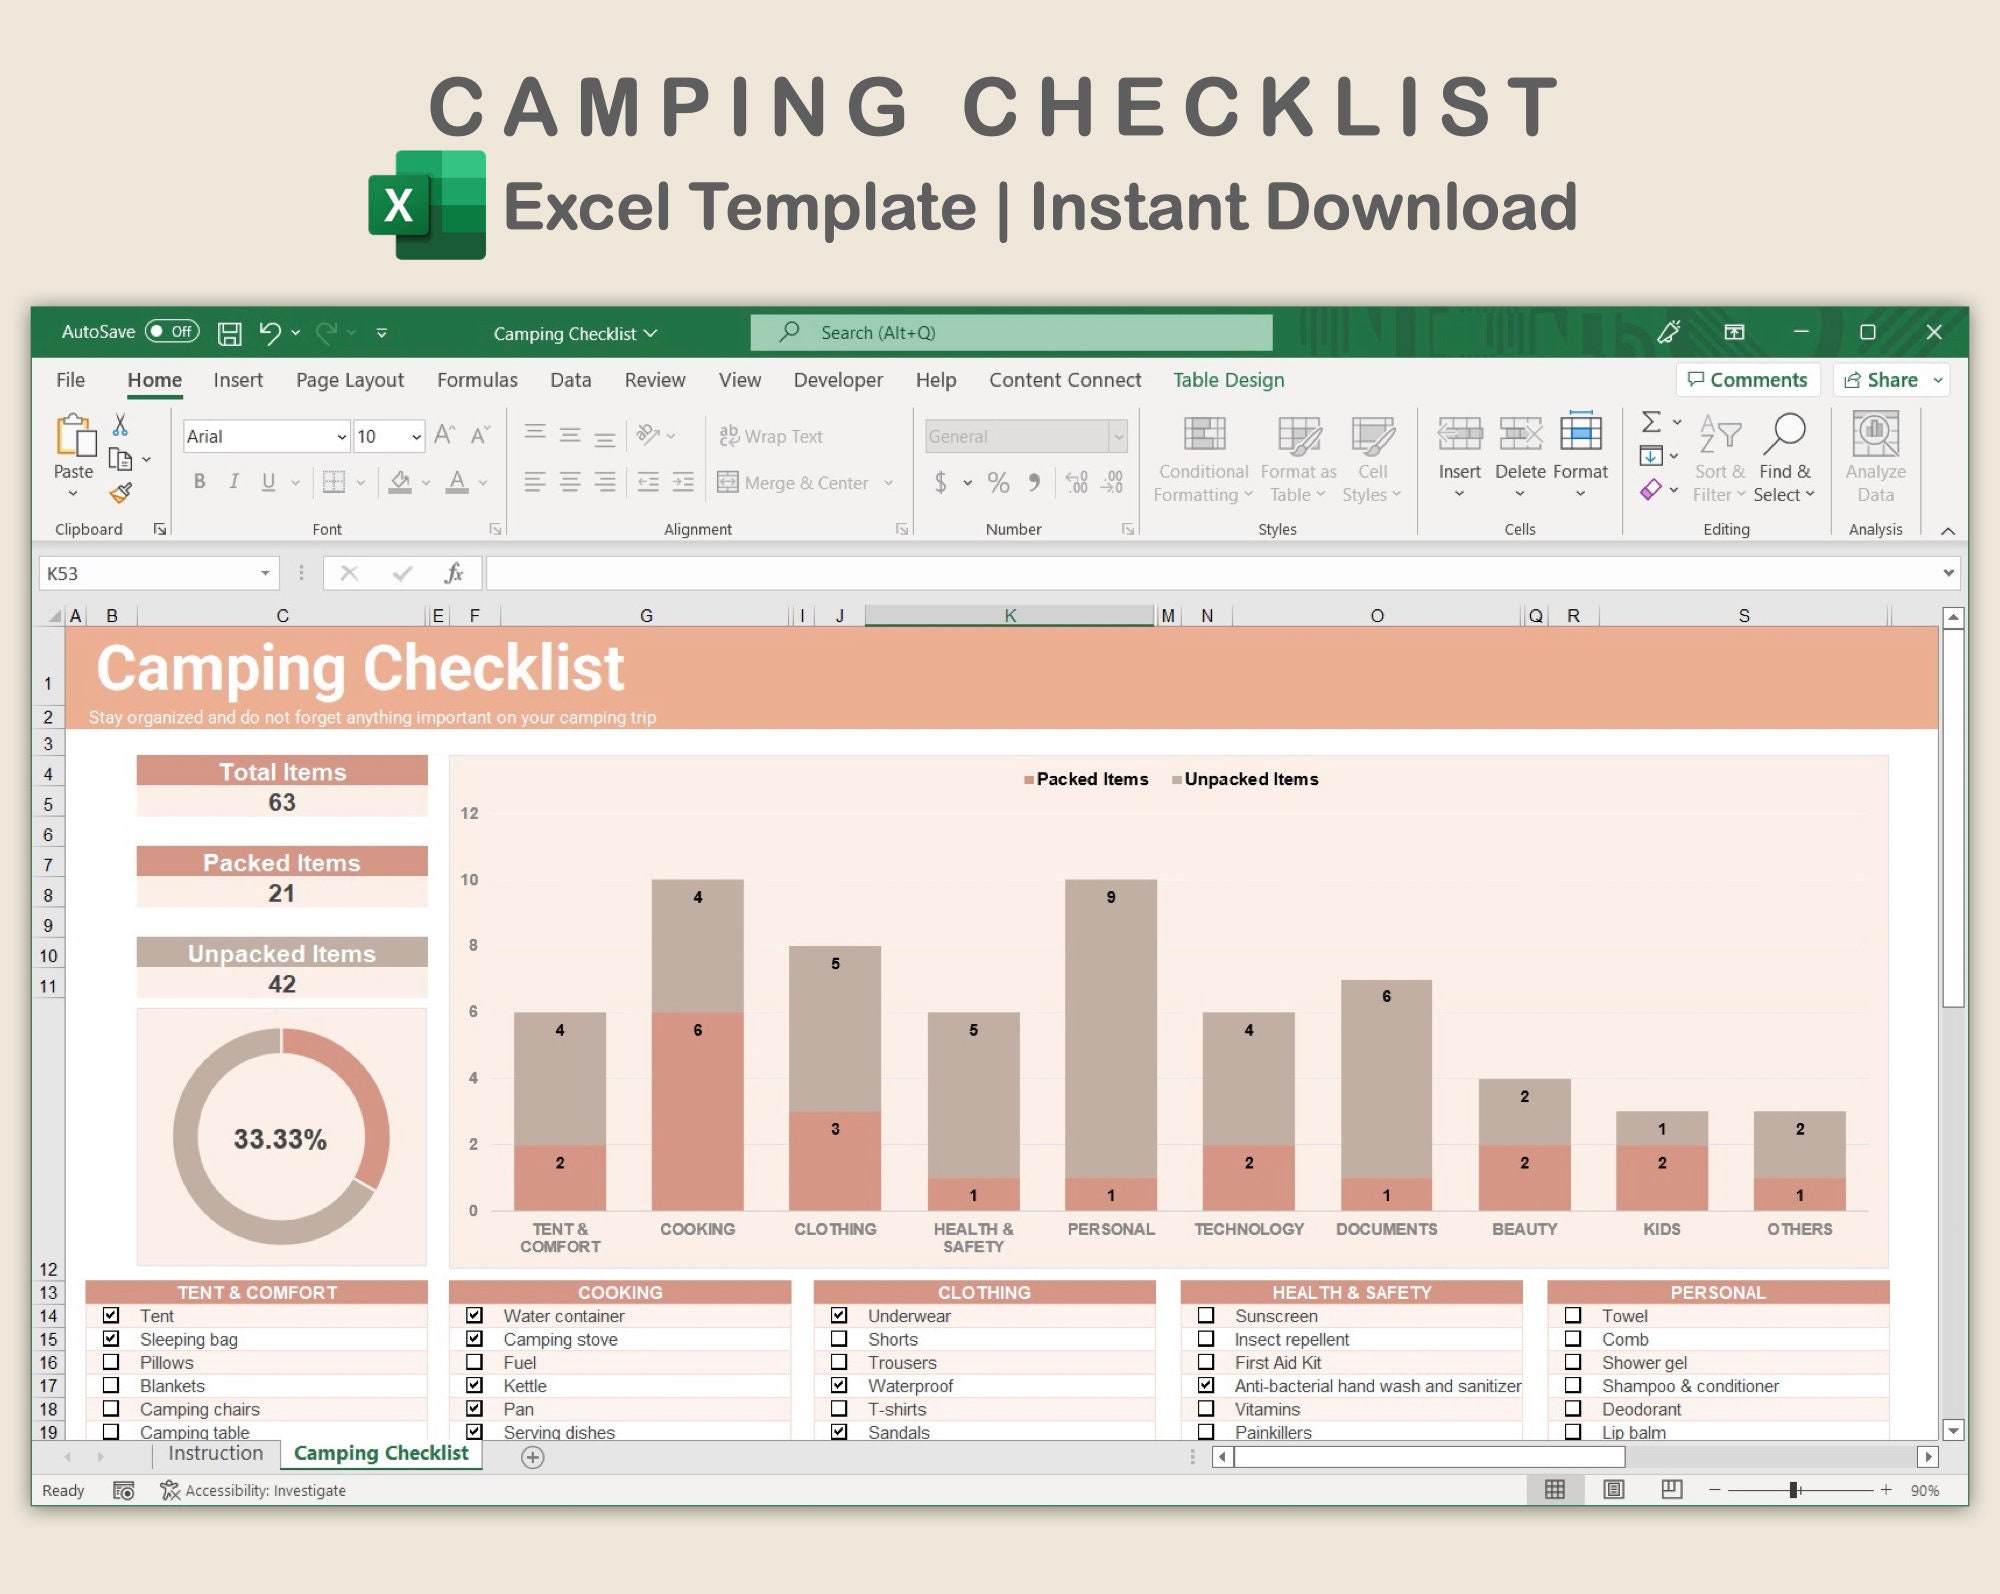Click the Comments button
Viewport: 2000px width, 1594px height.
click(x=1747, y=380)
